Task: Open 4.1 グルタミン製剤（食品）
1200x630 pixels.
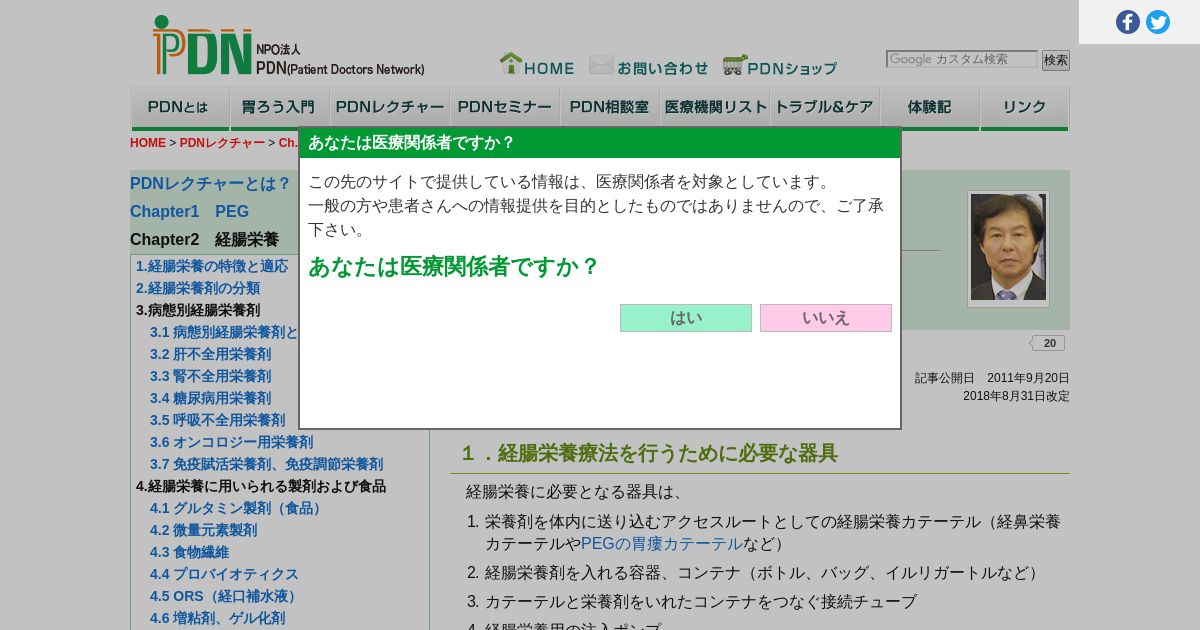Action: click(x=238, y=508)
